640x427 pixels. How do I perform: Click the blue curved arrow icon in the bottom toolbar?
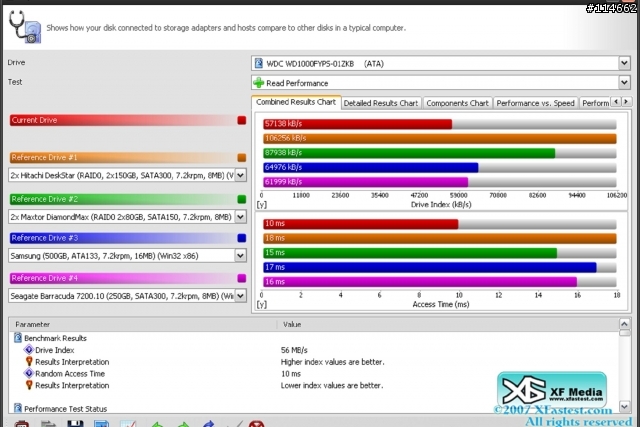pyautogui.click(x=209, y=424)
